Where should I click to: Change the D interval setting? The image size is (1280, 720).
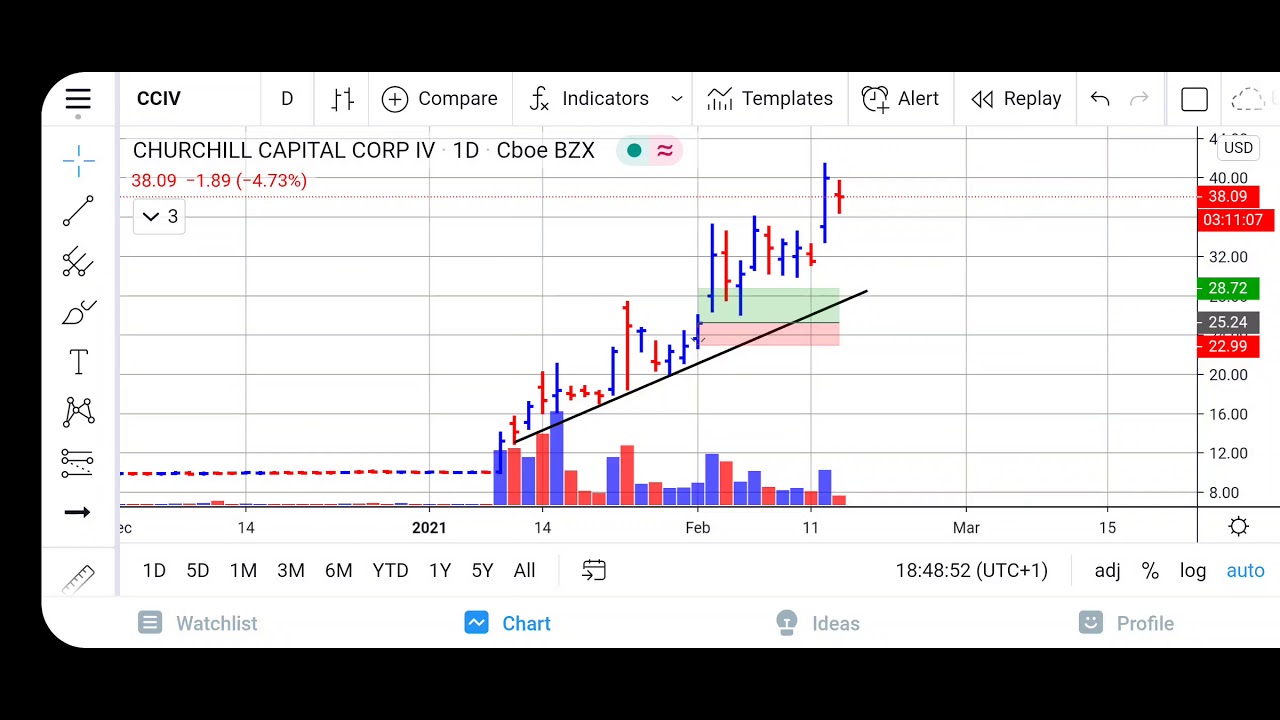click(x=287, y=98)
